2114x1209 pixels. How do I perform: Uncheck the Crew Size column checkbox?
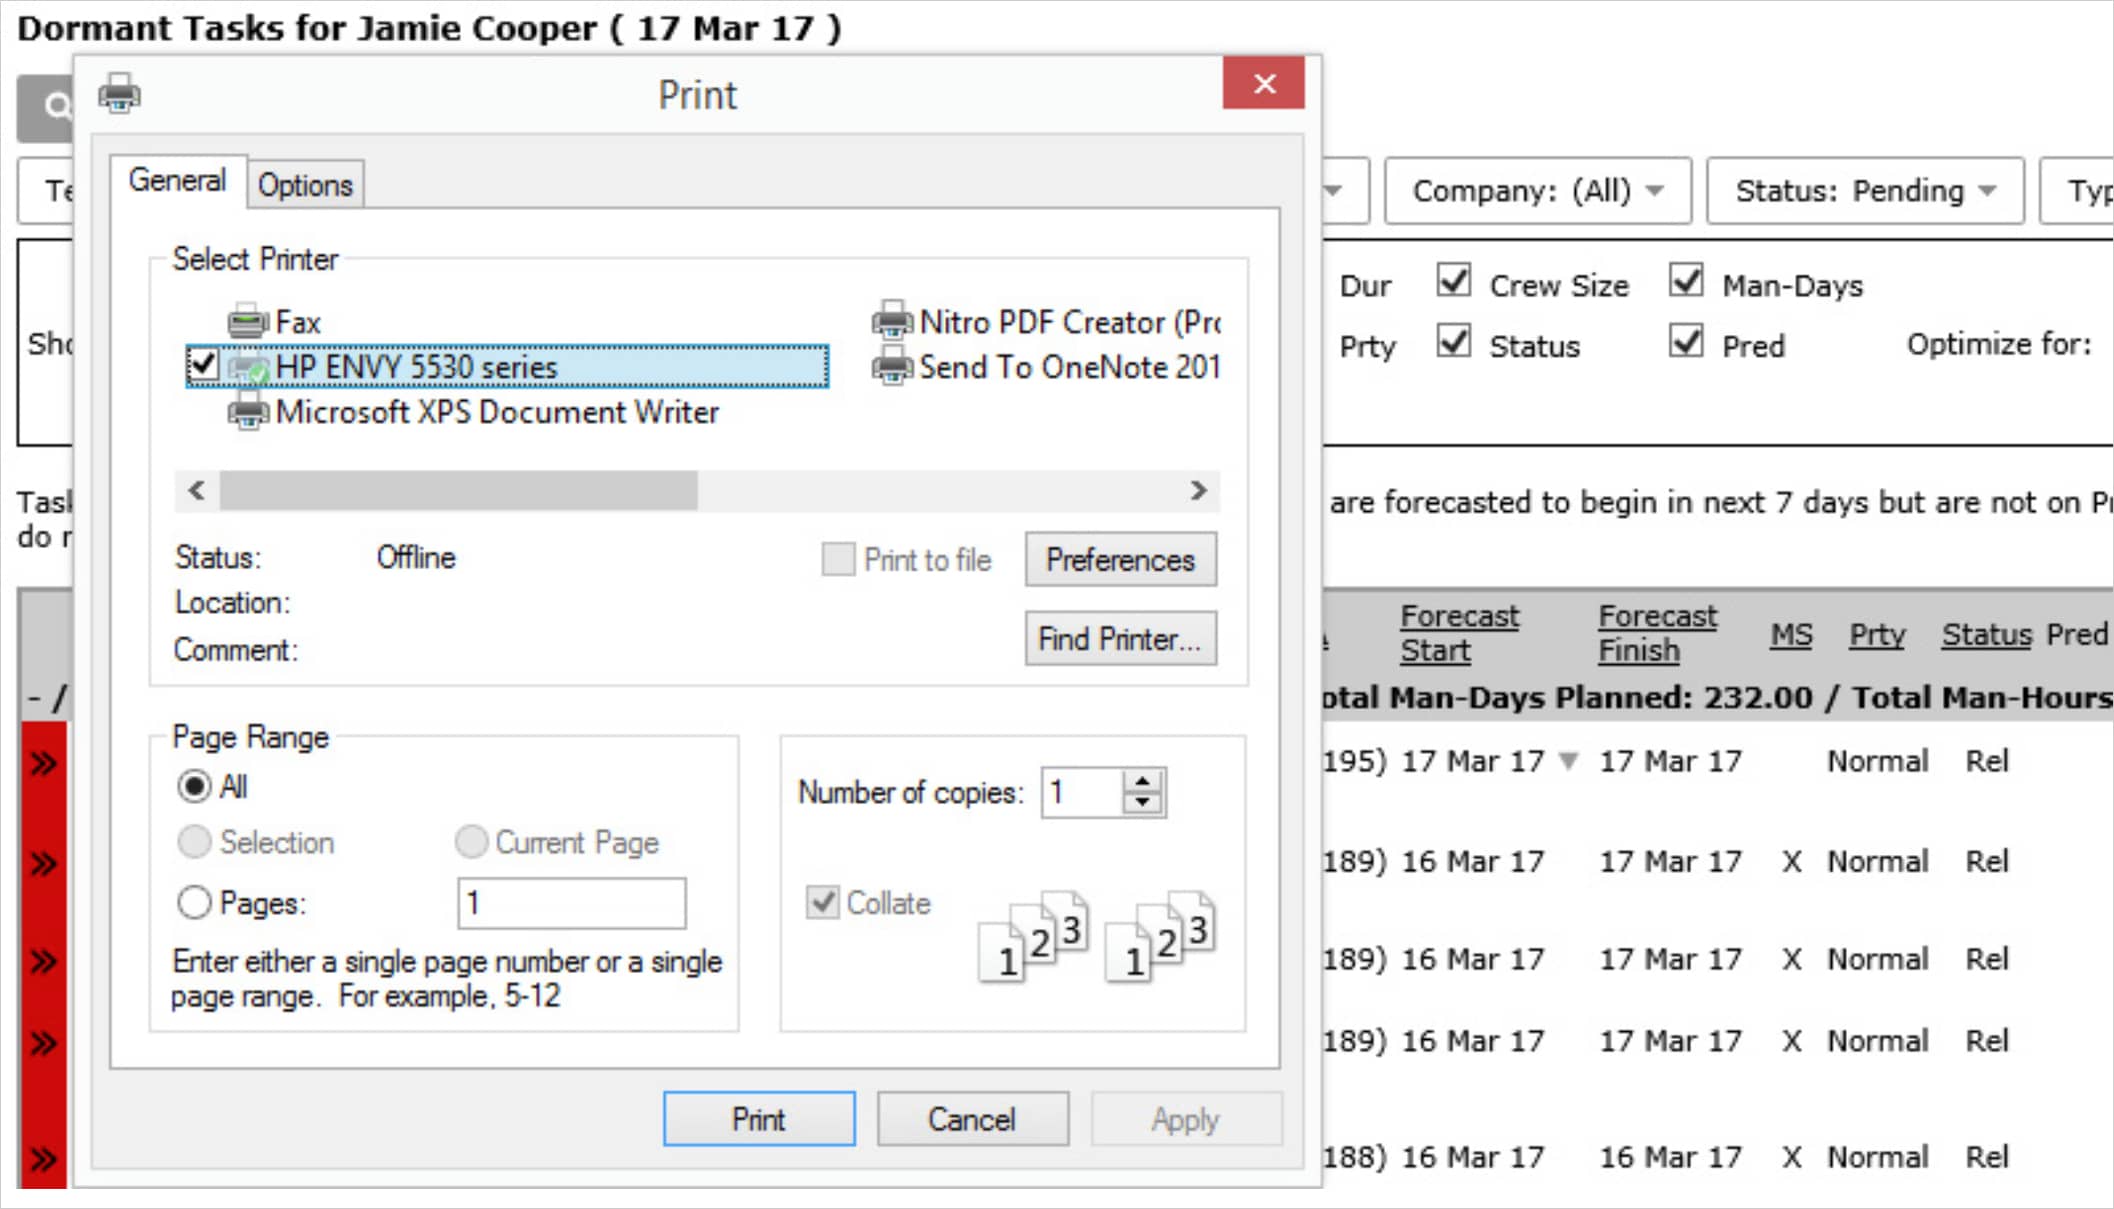[1453, 281]
